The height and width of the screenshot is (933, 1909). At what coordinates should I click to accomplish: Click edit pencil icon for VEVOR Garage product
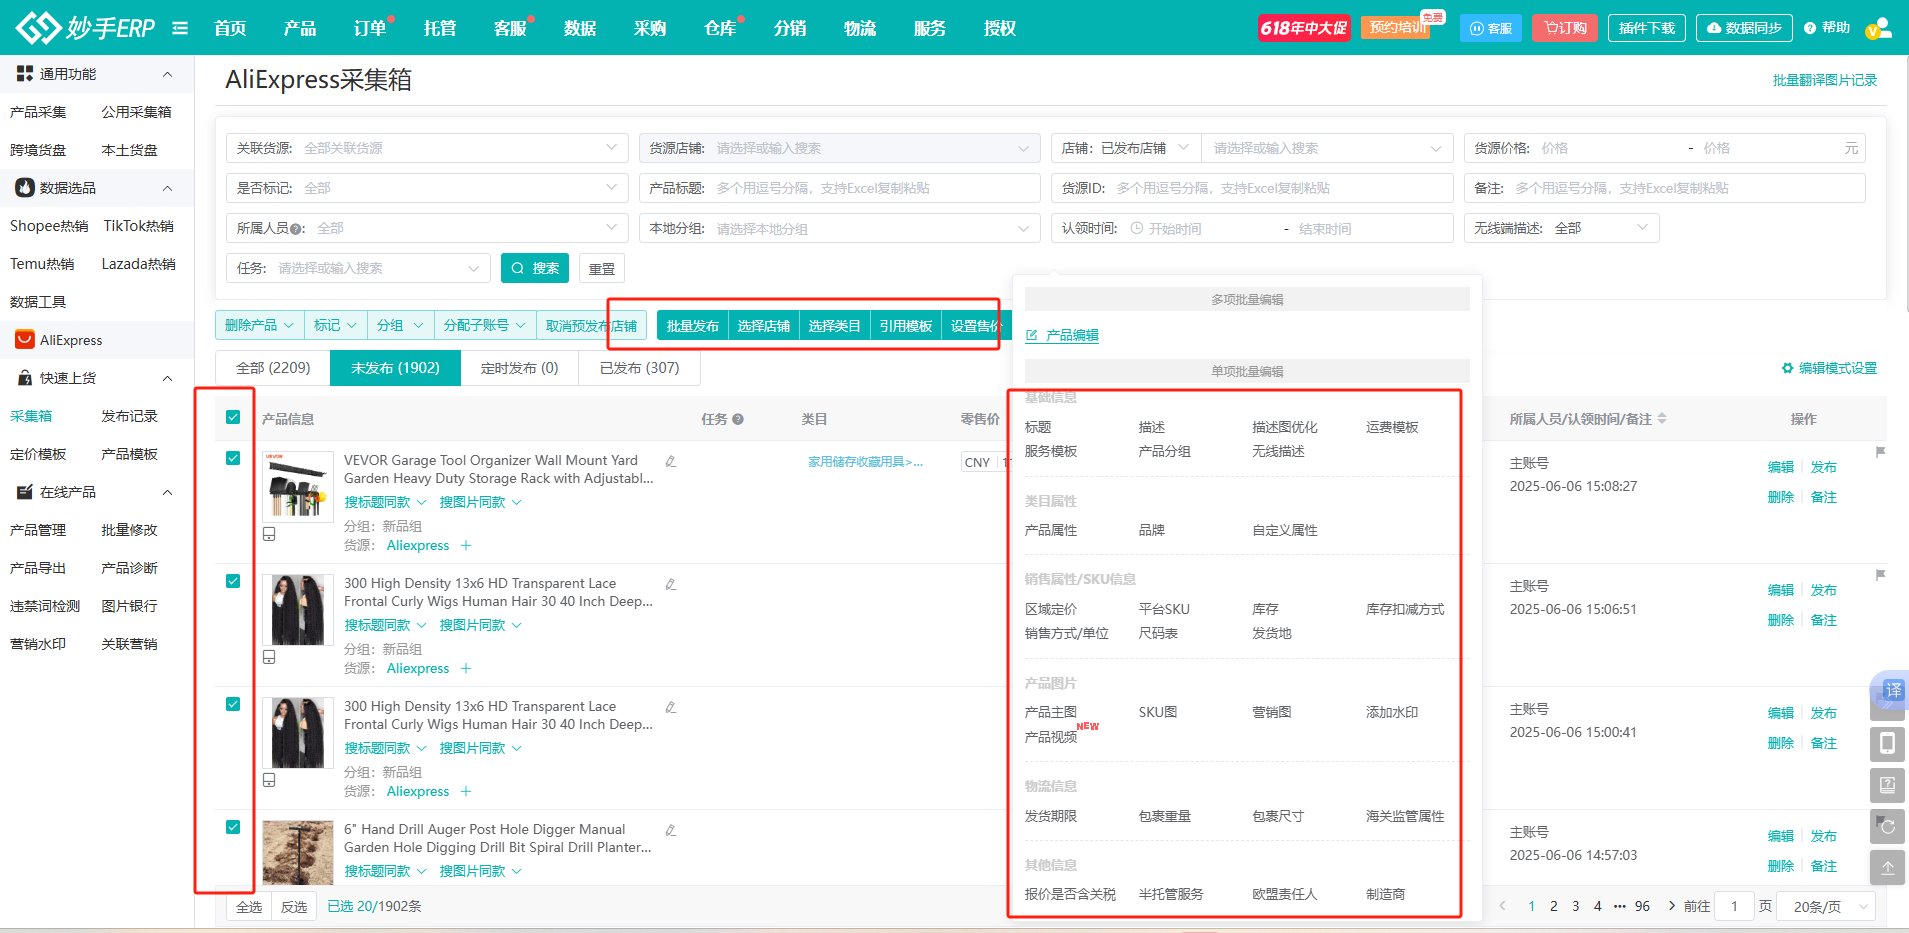coord(671,461)
